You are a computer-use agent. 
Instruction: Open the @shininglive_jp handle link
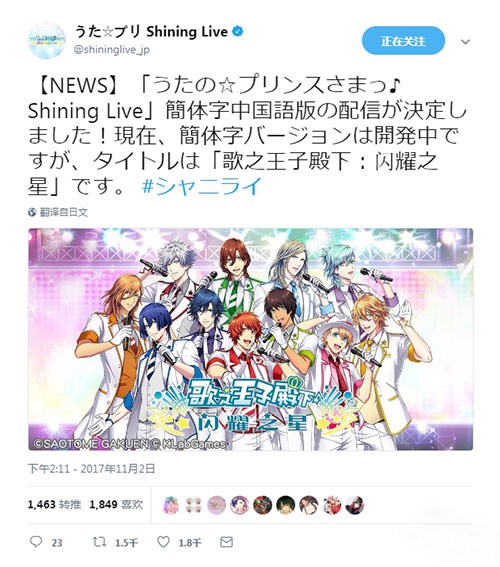(111, 50)
